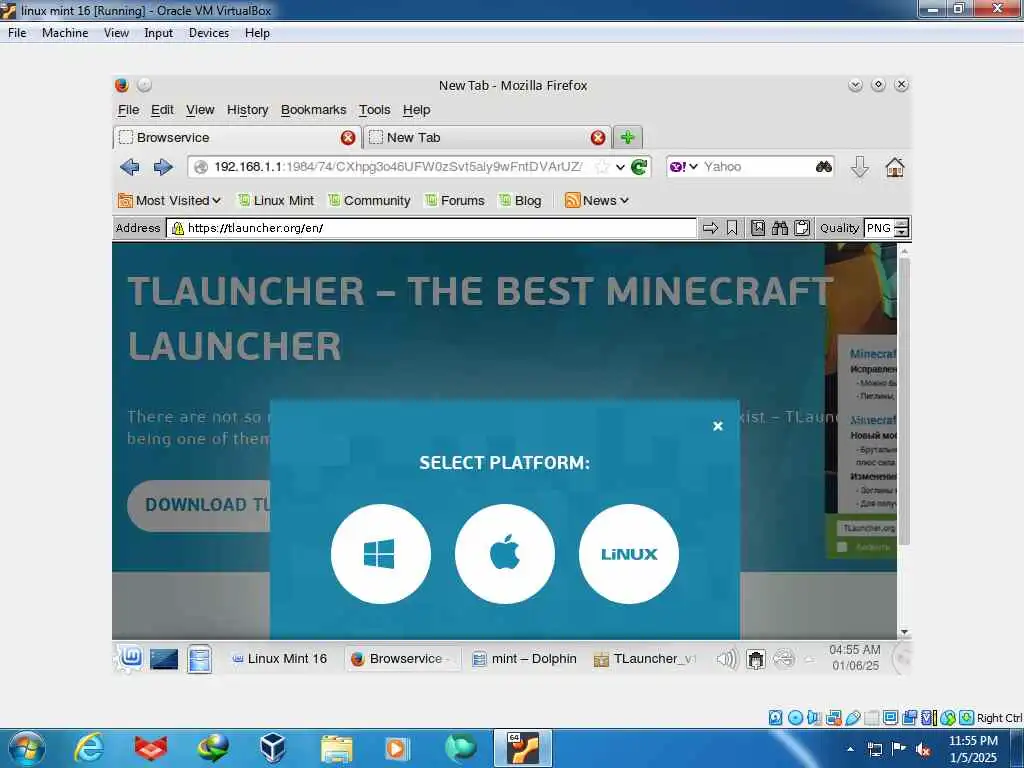1024x768 pixels.
Task: Click the Firefox forward arrow
Action: tap(163, 167)
